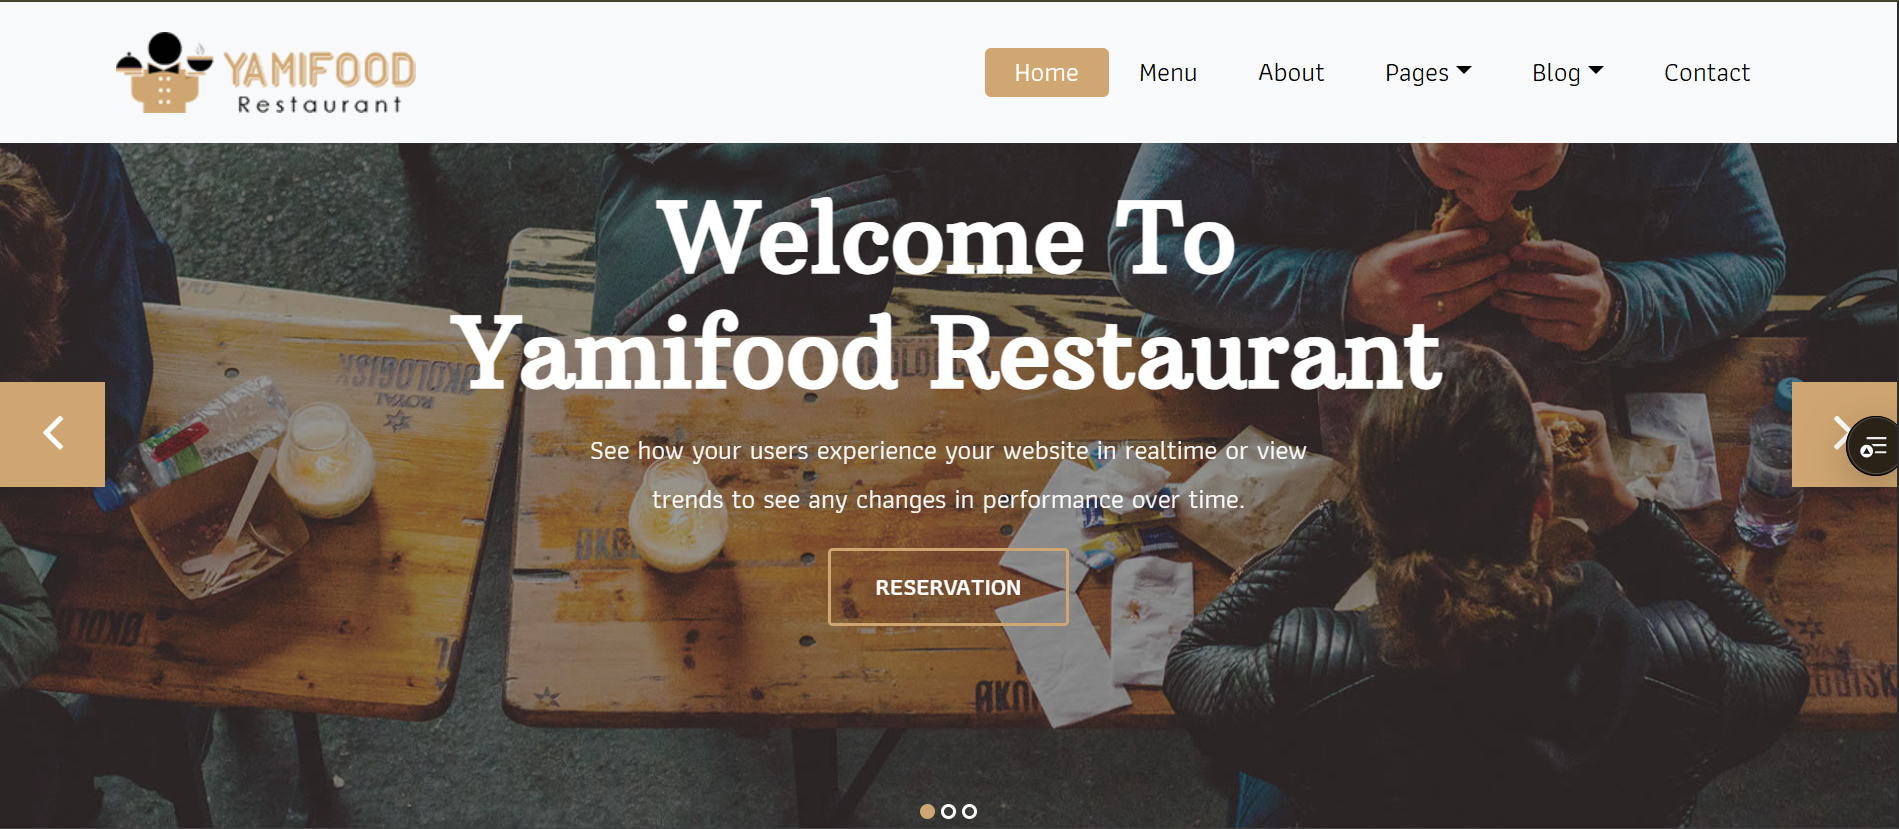This screenshot has height=829, width=1899.
Task: Select the second carousel indicator dot
Action: click(x=948, y=812)
